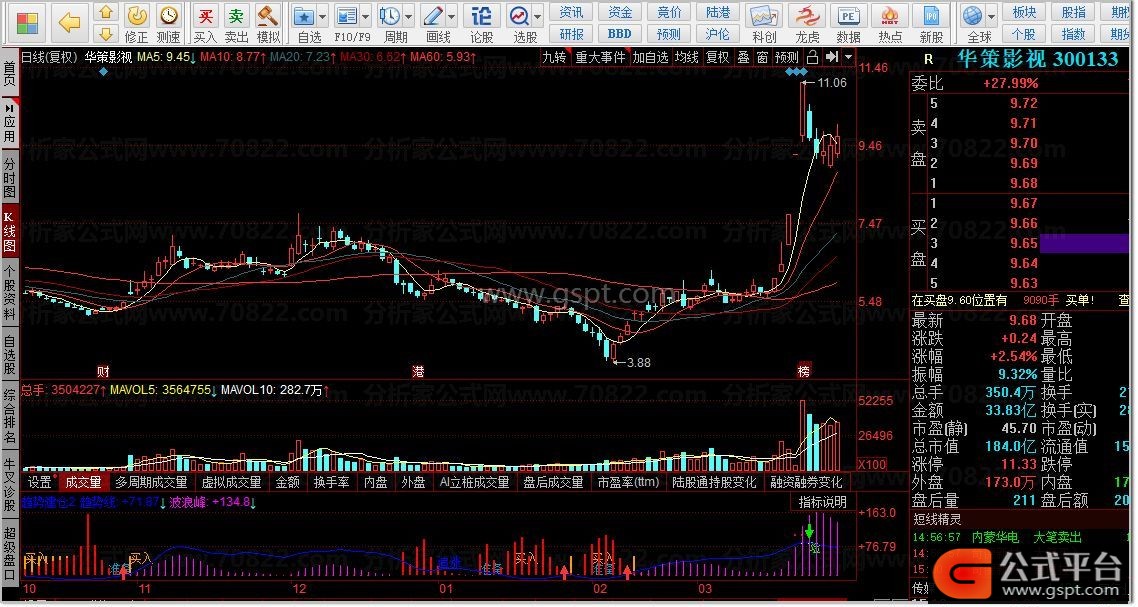Click the 内蒙华电 ticker entry
1138x607 pixels.
[x=995, y=537]
